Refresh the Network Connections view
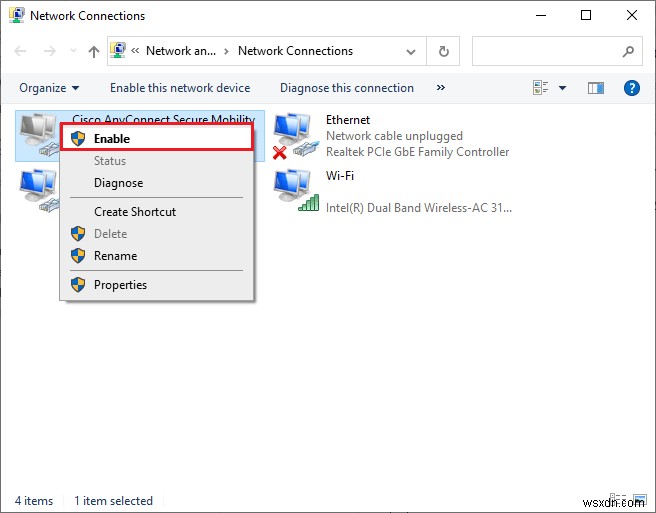 pos(443,51)
